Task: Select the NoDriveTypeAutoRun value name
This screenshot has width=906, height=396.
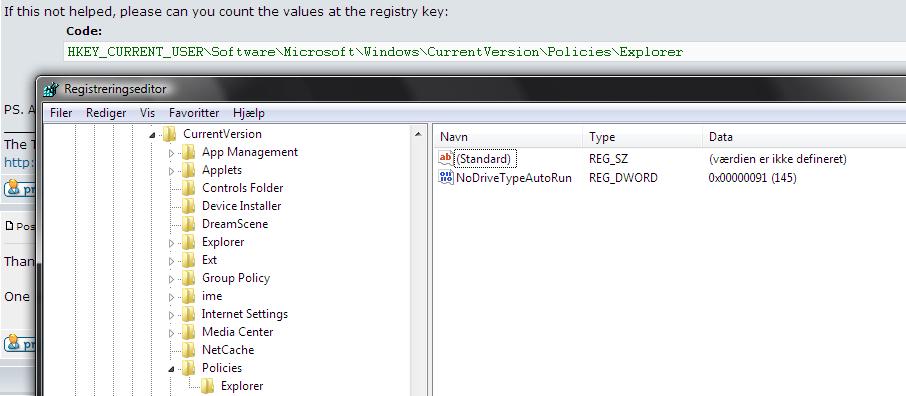Action: coord(514,177)
